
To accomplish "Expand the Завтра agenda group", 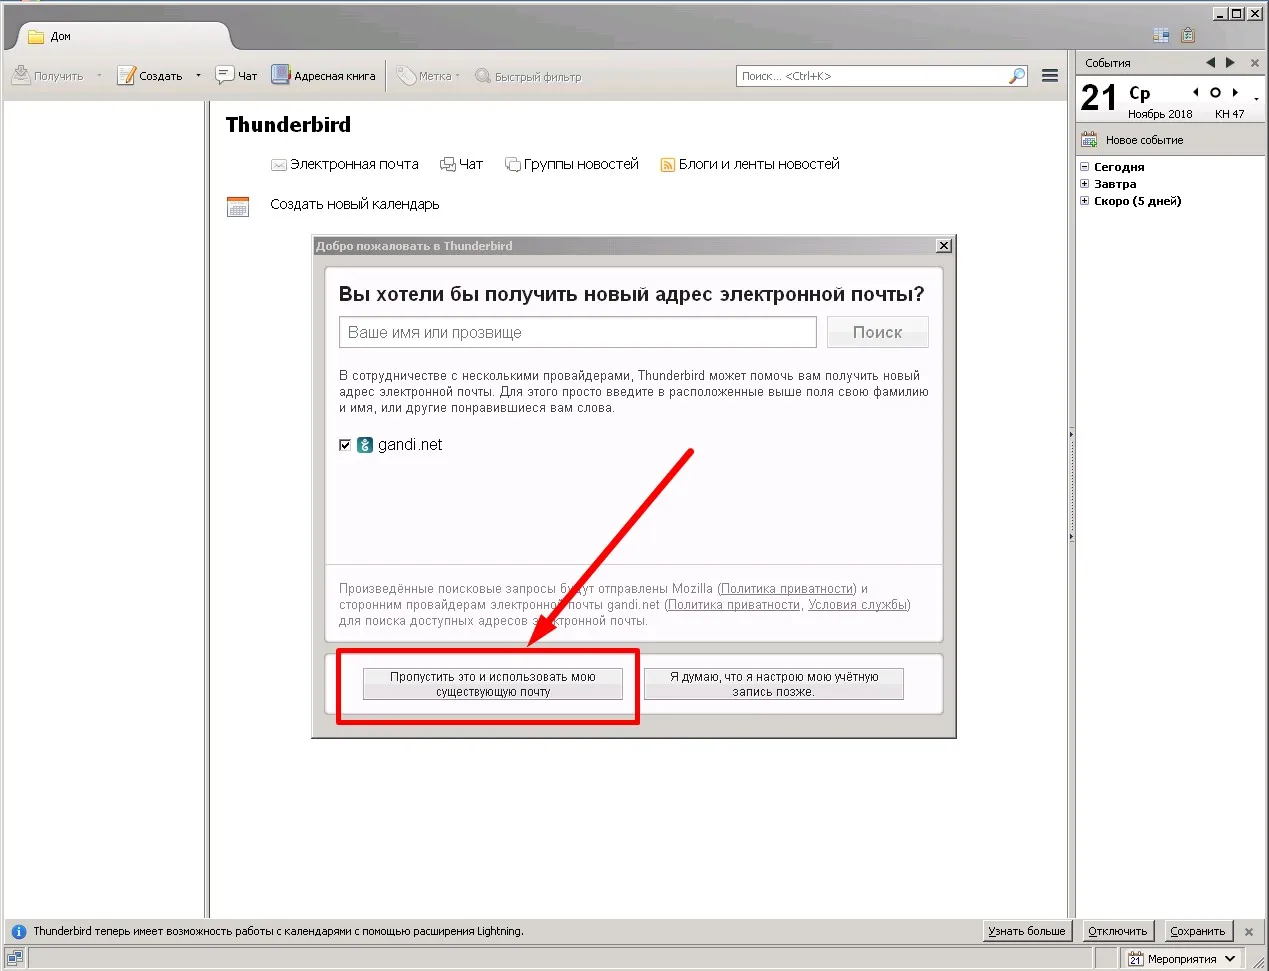I will click(1084, 184).
